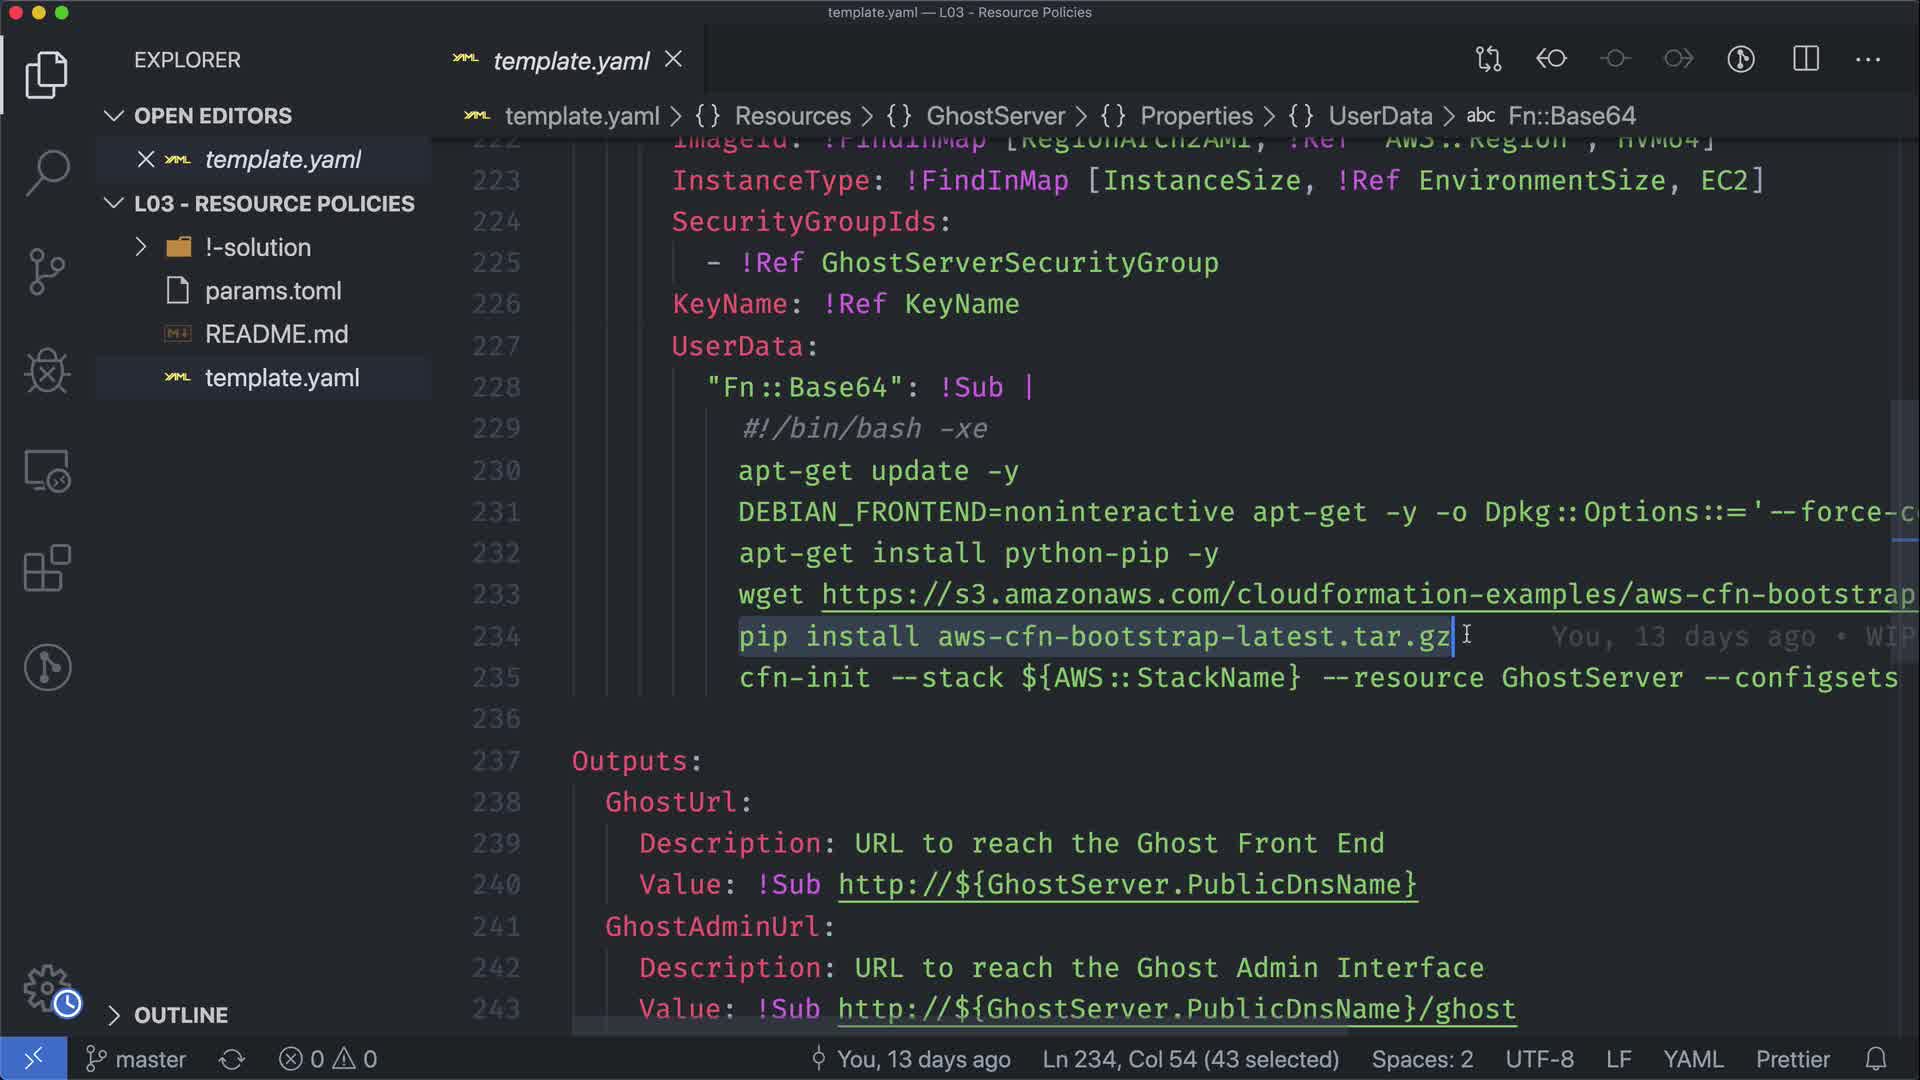Click GhostServer in the breadcrumb path
1920x1080 pixels.
point(995,116)
